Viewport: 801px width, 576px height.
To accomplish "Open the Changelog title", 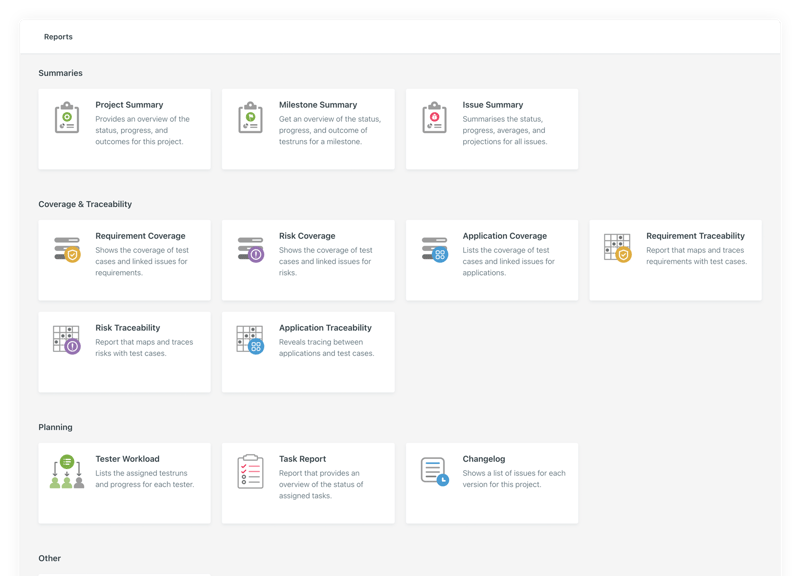I will [484, 459].
